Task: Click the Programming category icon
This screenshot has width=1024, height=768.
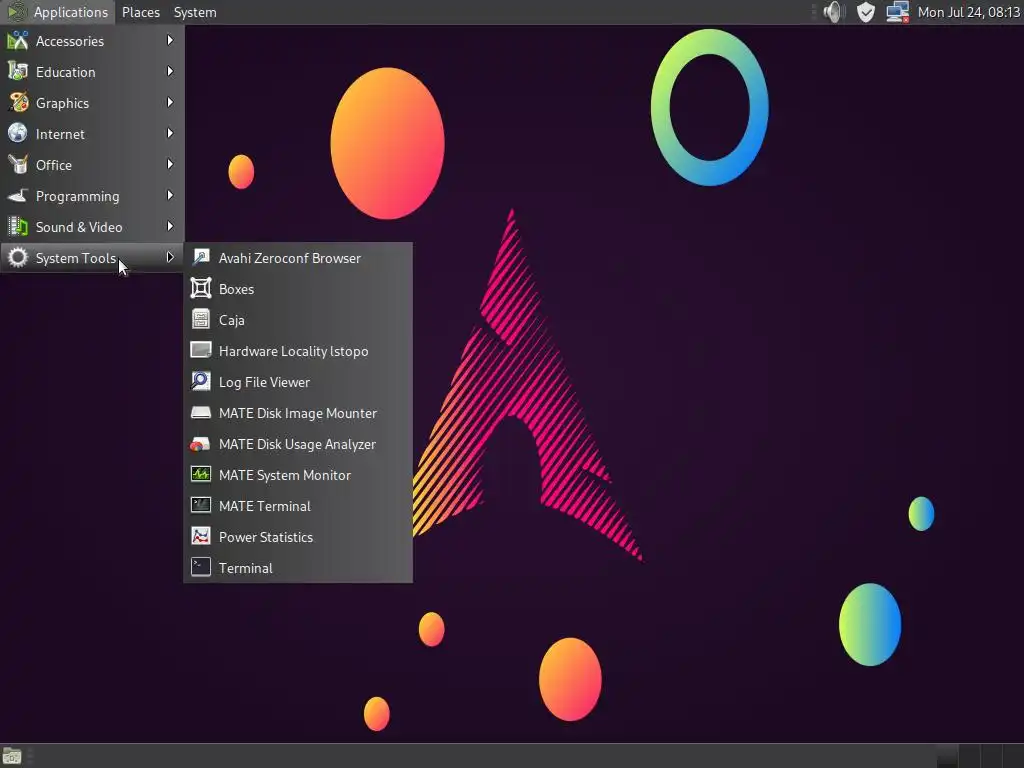Action: [18, 195]
